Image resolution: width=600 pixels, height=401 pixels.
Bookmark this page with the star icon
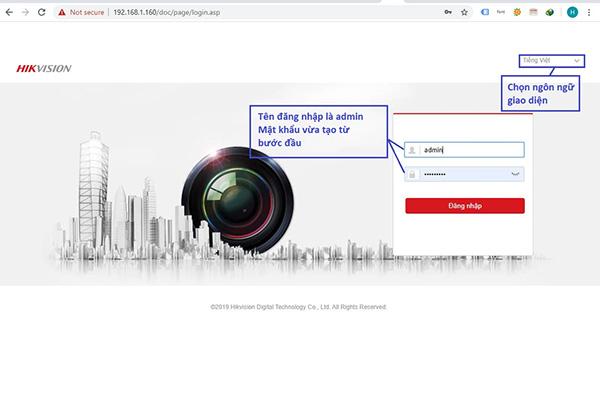(464, 12)
